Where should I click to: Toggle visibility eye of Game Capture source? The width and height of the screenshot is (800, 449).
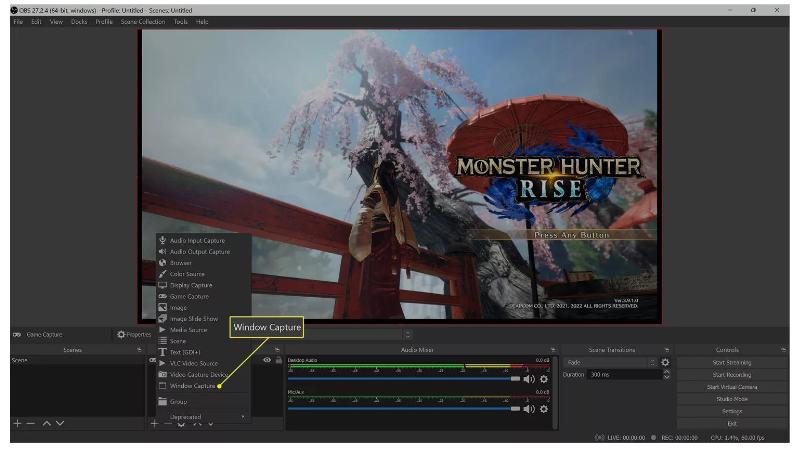267,360
